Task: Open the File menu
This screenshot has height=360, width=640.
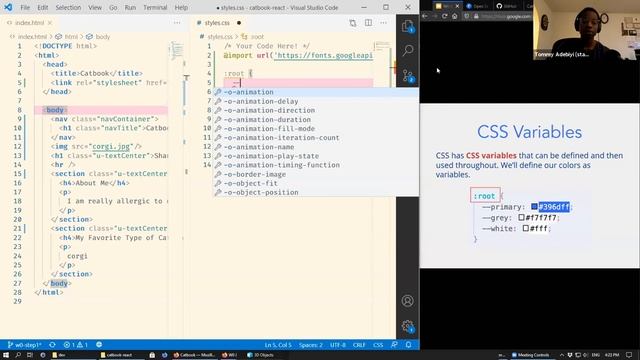Action: pyautogui.click(x=25, y=7)
